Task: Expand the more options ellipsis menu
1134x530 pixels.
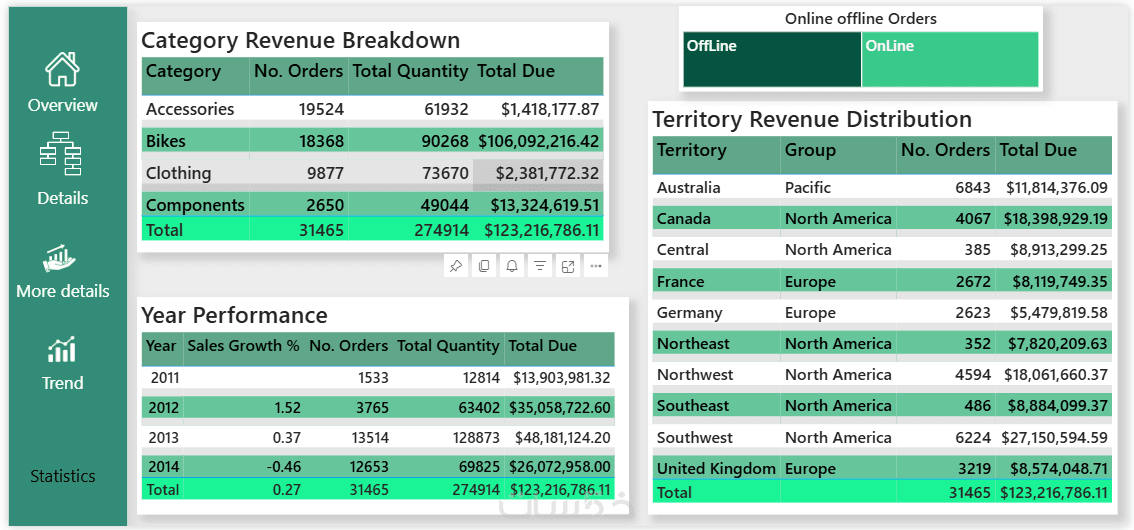Action: click(596, 266)
